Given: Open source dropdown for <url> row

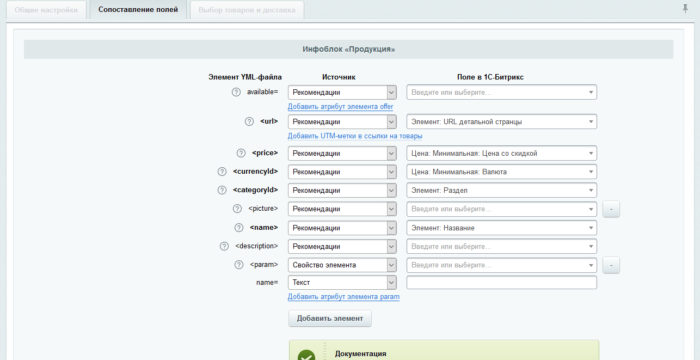Looking at the screenshot, I should (x=342, y=121).
